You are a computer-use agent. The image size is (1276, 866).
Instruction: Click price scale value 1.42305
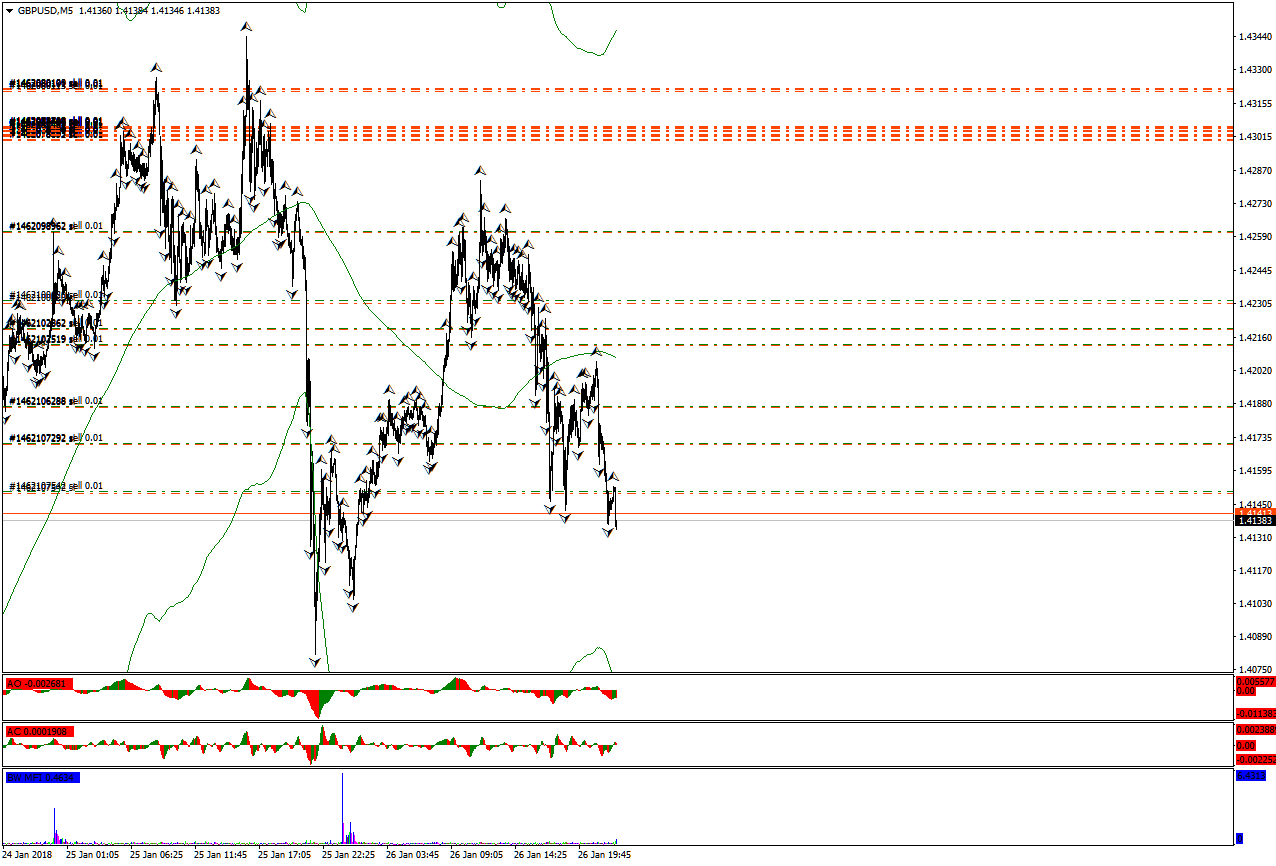(1254, 303)
